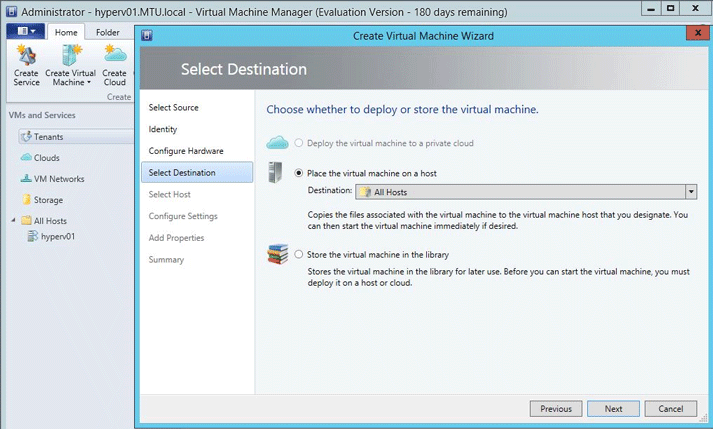Click the Previous button

click(x=555, y=408)
